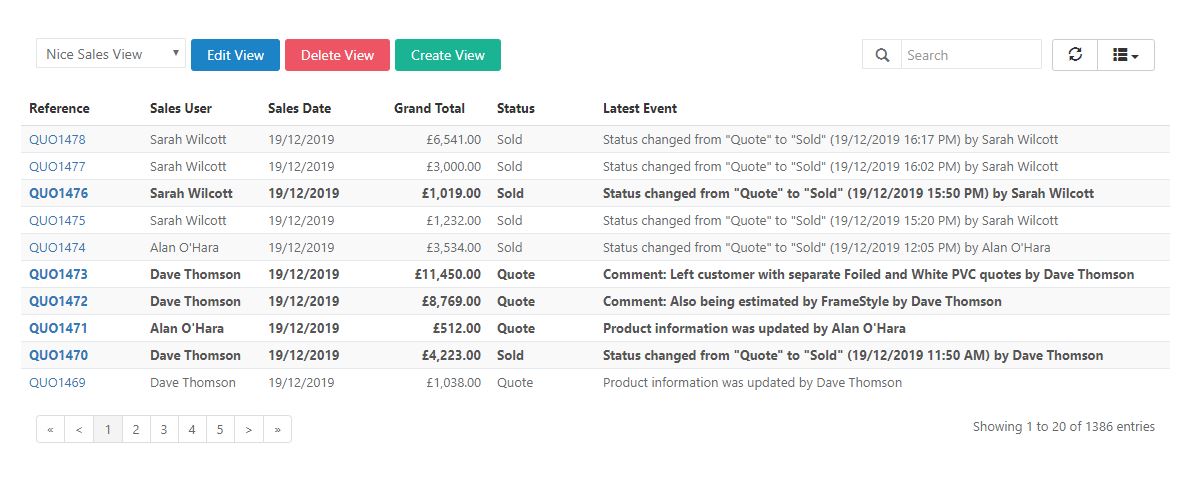
Task: Click the Create View button
Action: point(448,55)
